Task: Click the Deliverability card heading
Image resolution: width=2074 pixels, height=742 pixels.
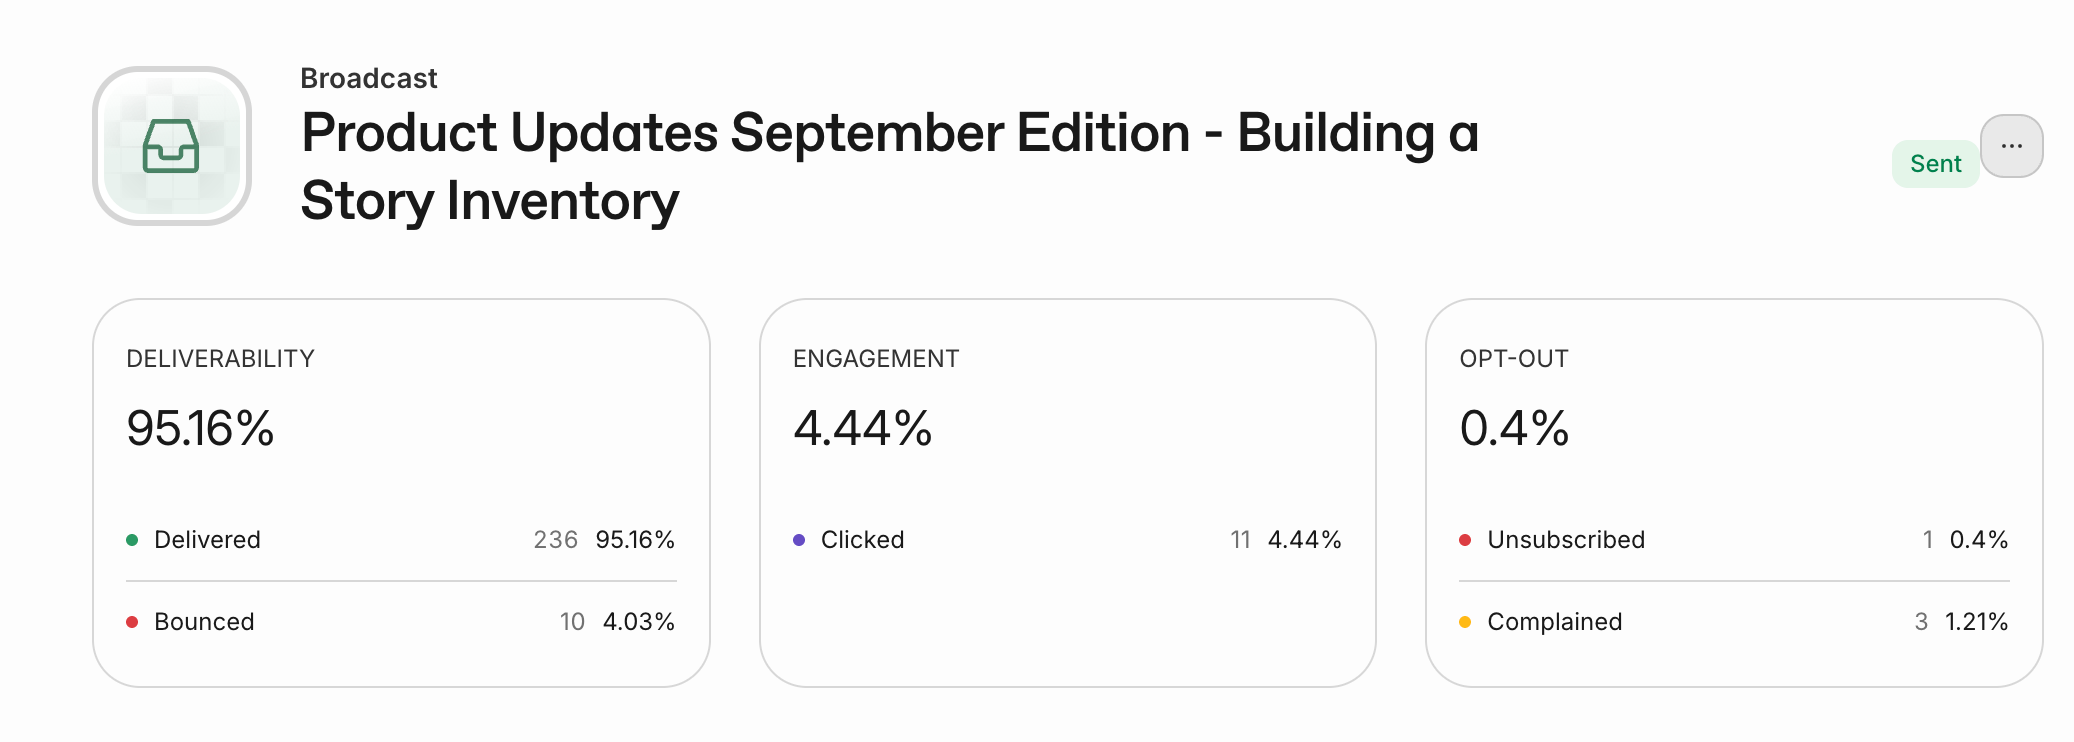Action: [220, 359]
